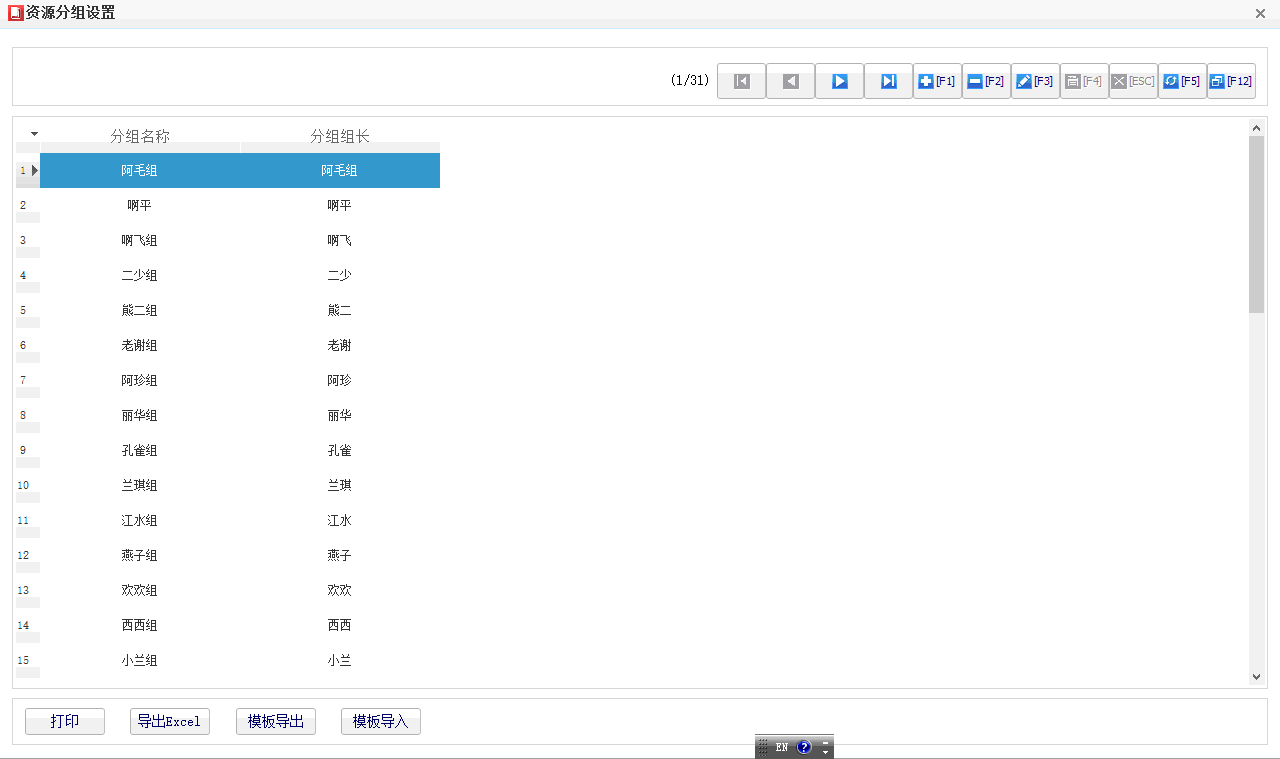The height and width of the screenshot is (759, 1280).
Task: Select 啊平 in the 分组名称 column
Action: [140, 205]
